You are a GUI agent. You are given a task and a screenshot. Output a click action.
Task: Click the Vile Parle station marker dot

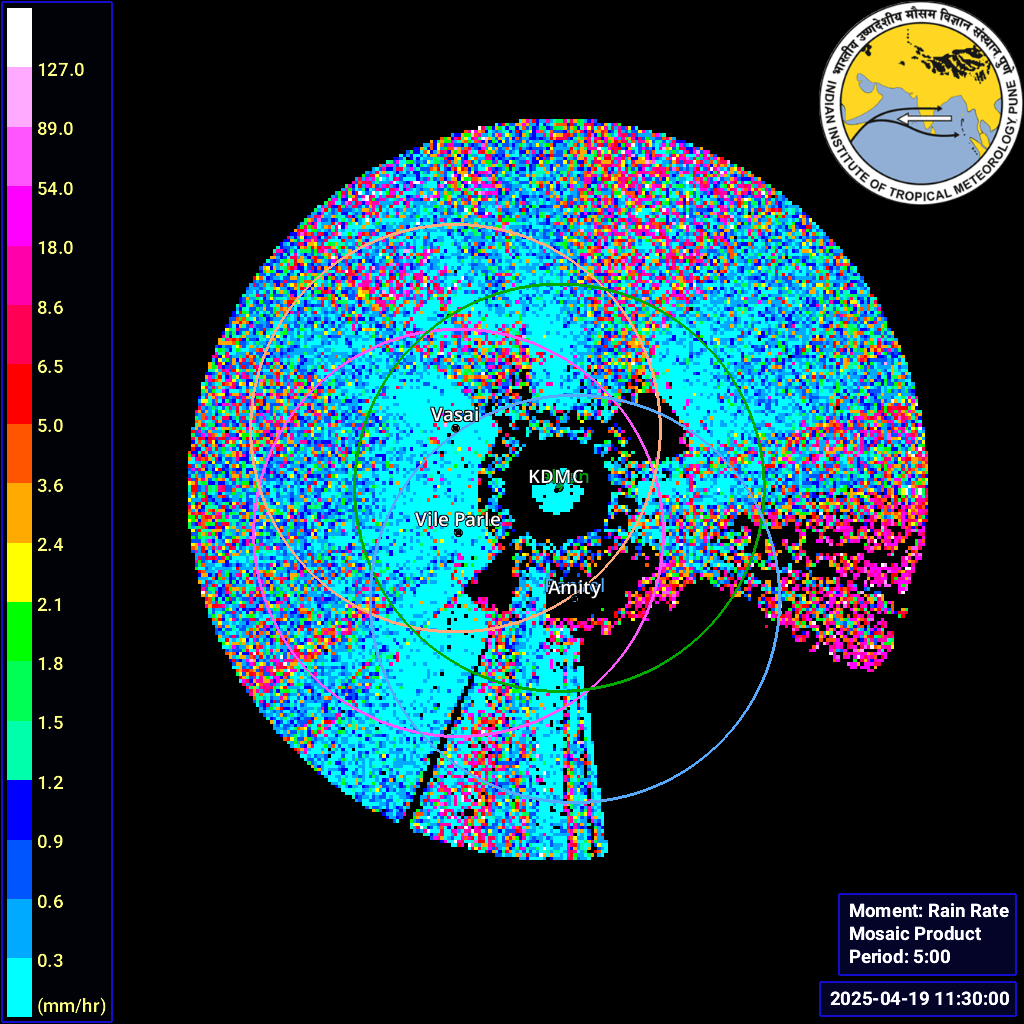tap(458, 533)
